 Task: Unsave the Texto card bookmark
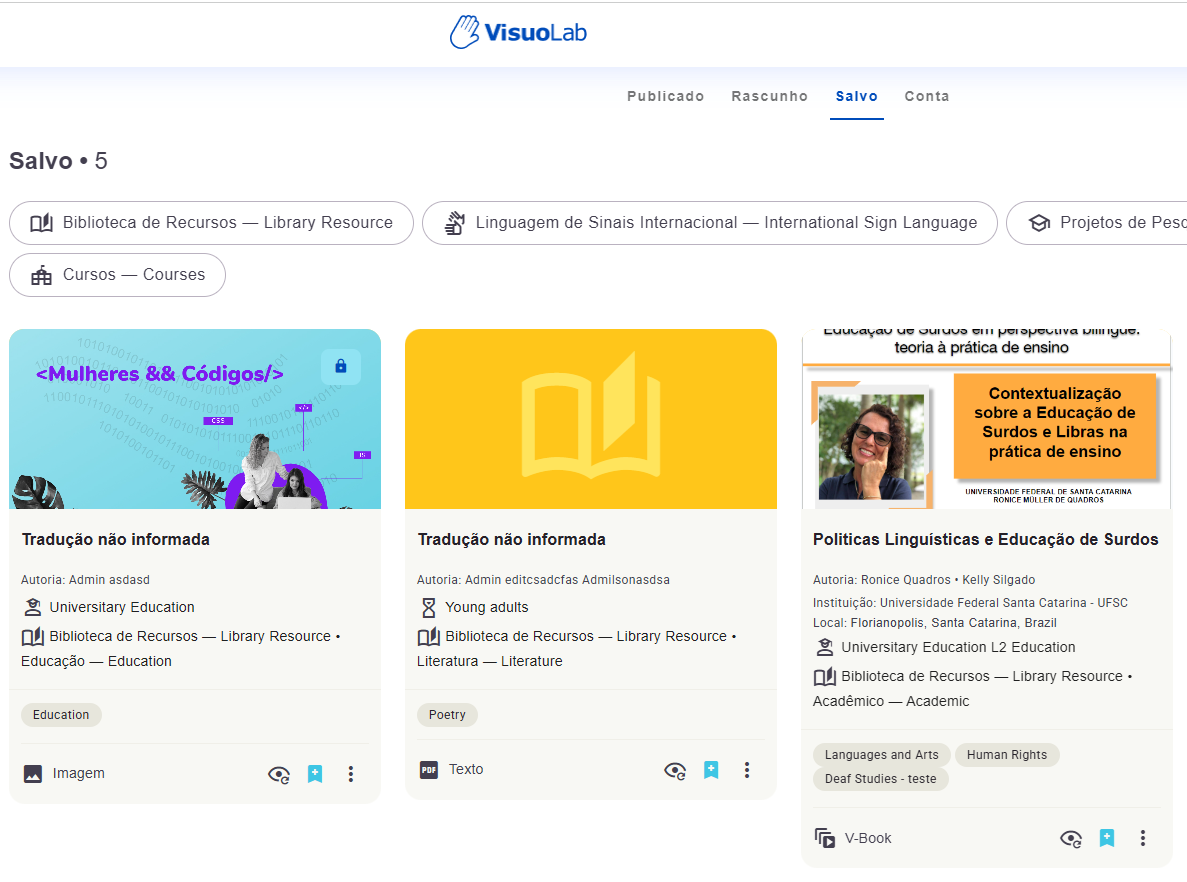(711, 770)
